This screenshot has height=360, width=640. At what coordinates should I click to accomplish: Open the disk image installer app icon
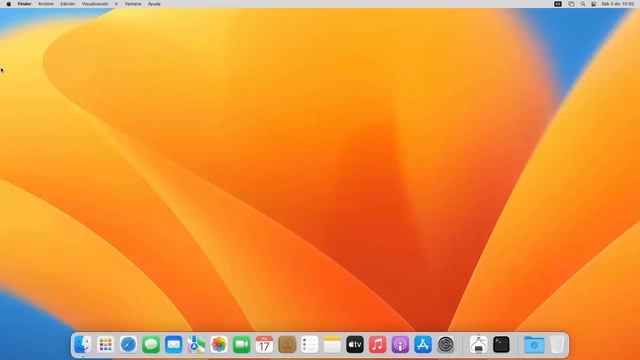(478, 345)
